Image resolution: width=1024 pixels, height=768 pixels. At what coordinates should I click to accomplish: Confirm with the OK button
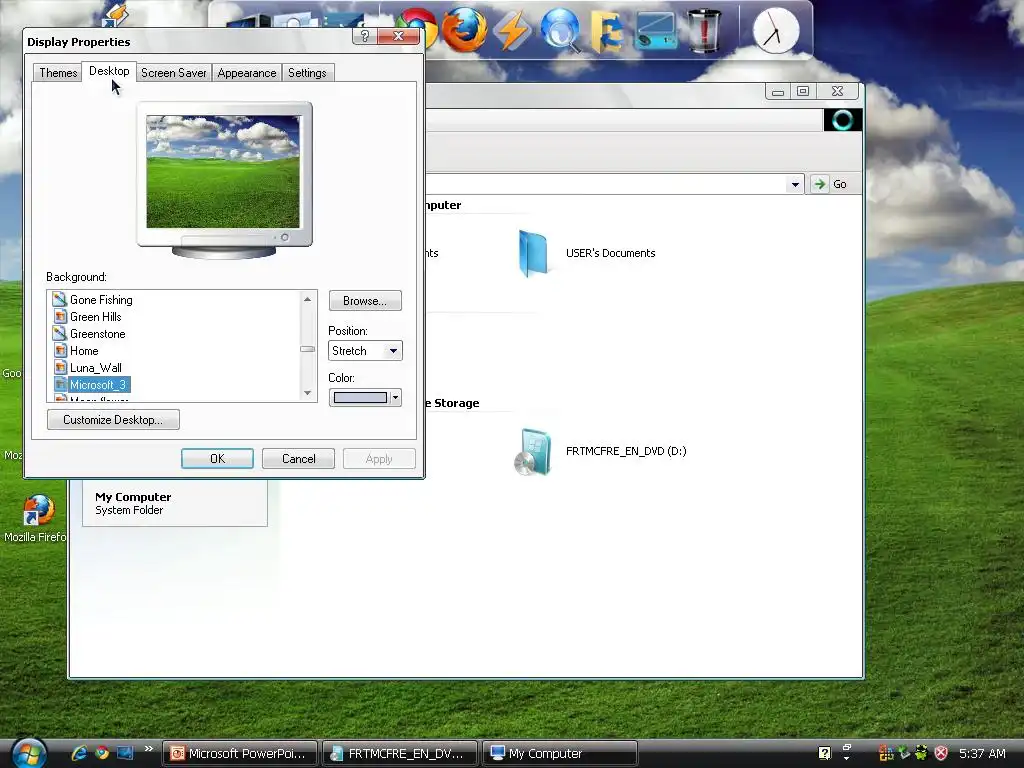pos(217,458)
